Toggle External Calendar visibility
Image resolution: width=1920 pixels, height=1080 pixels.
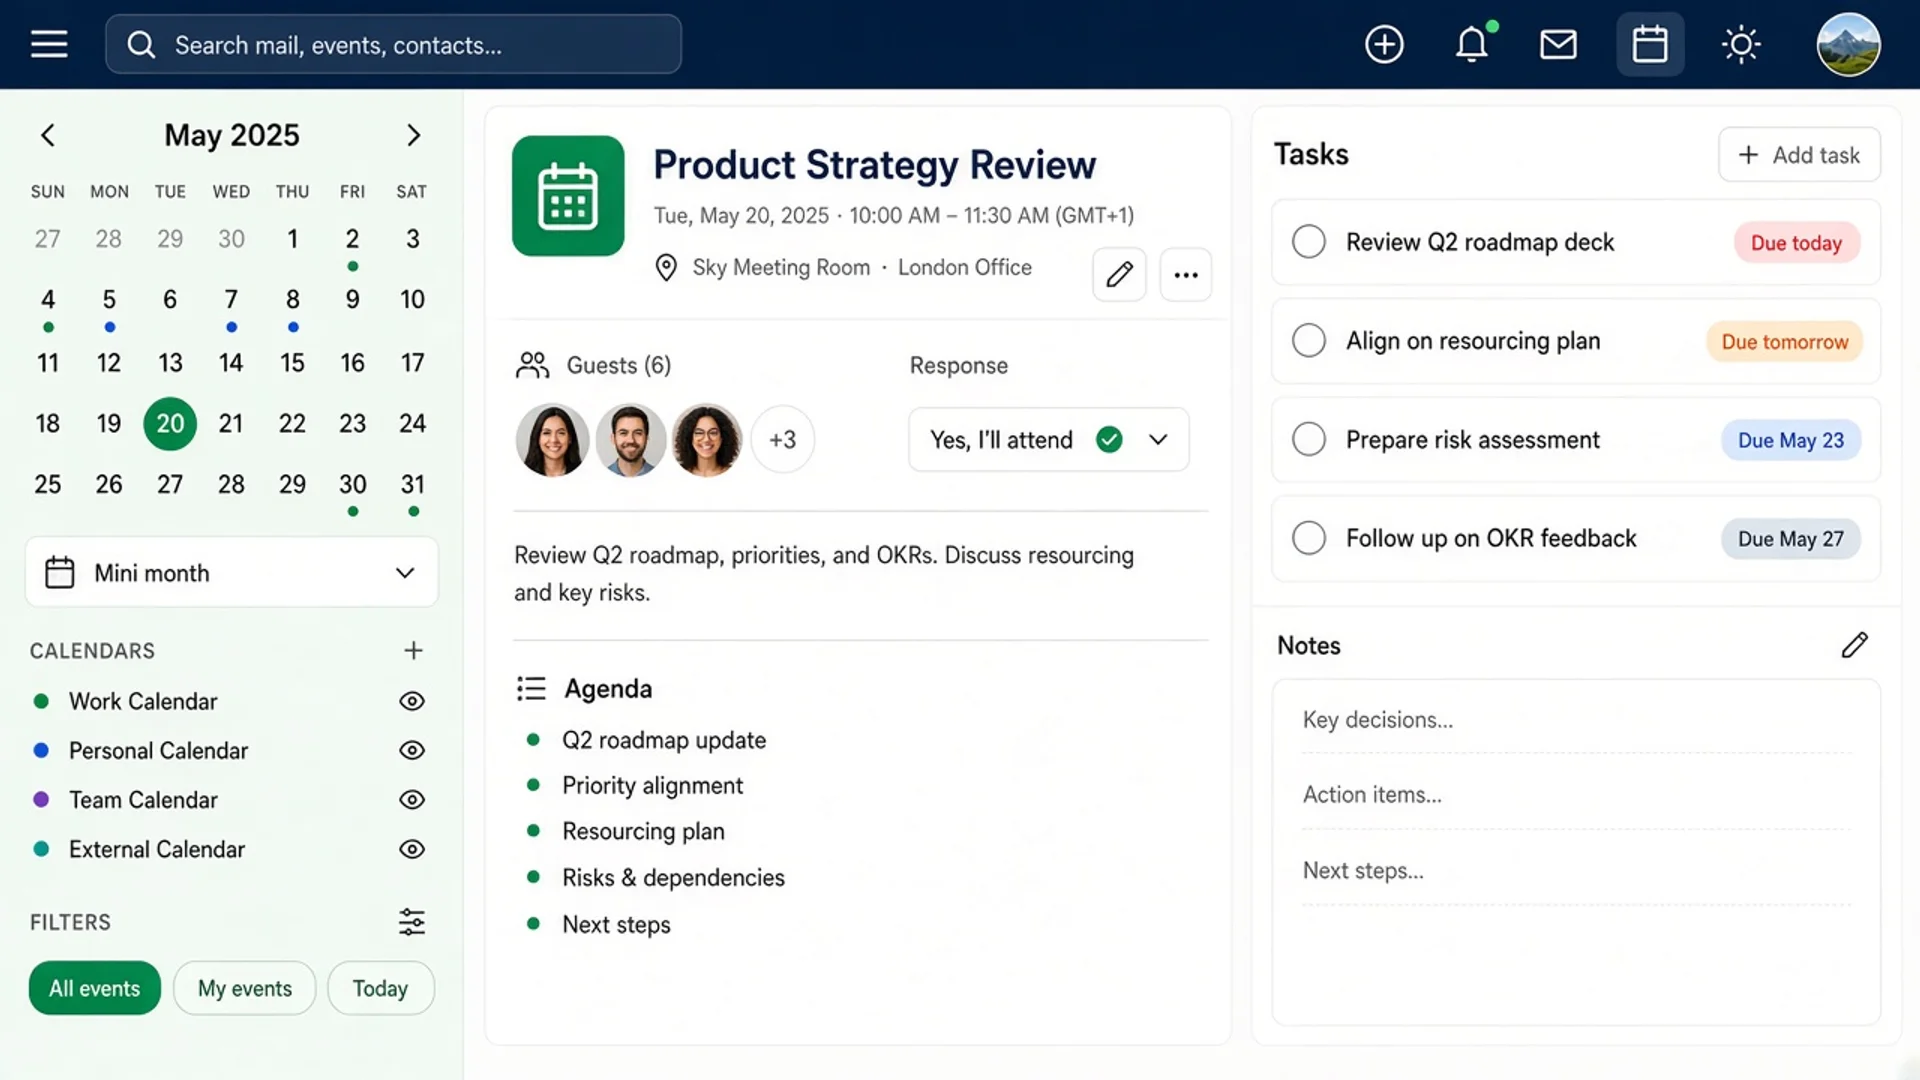412,849
